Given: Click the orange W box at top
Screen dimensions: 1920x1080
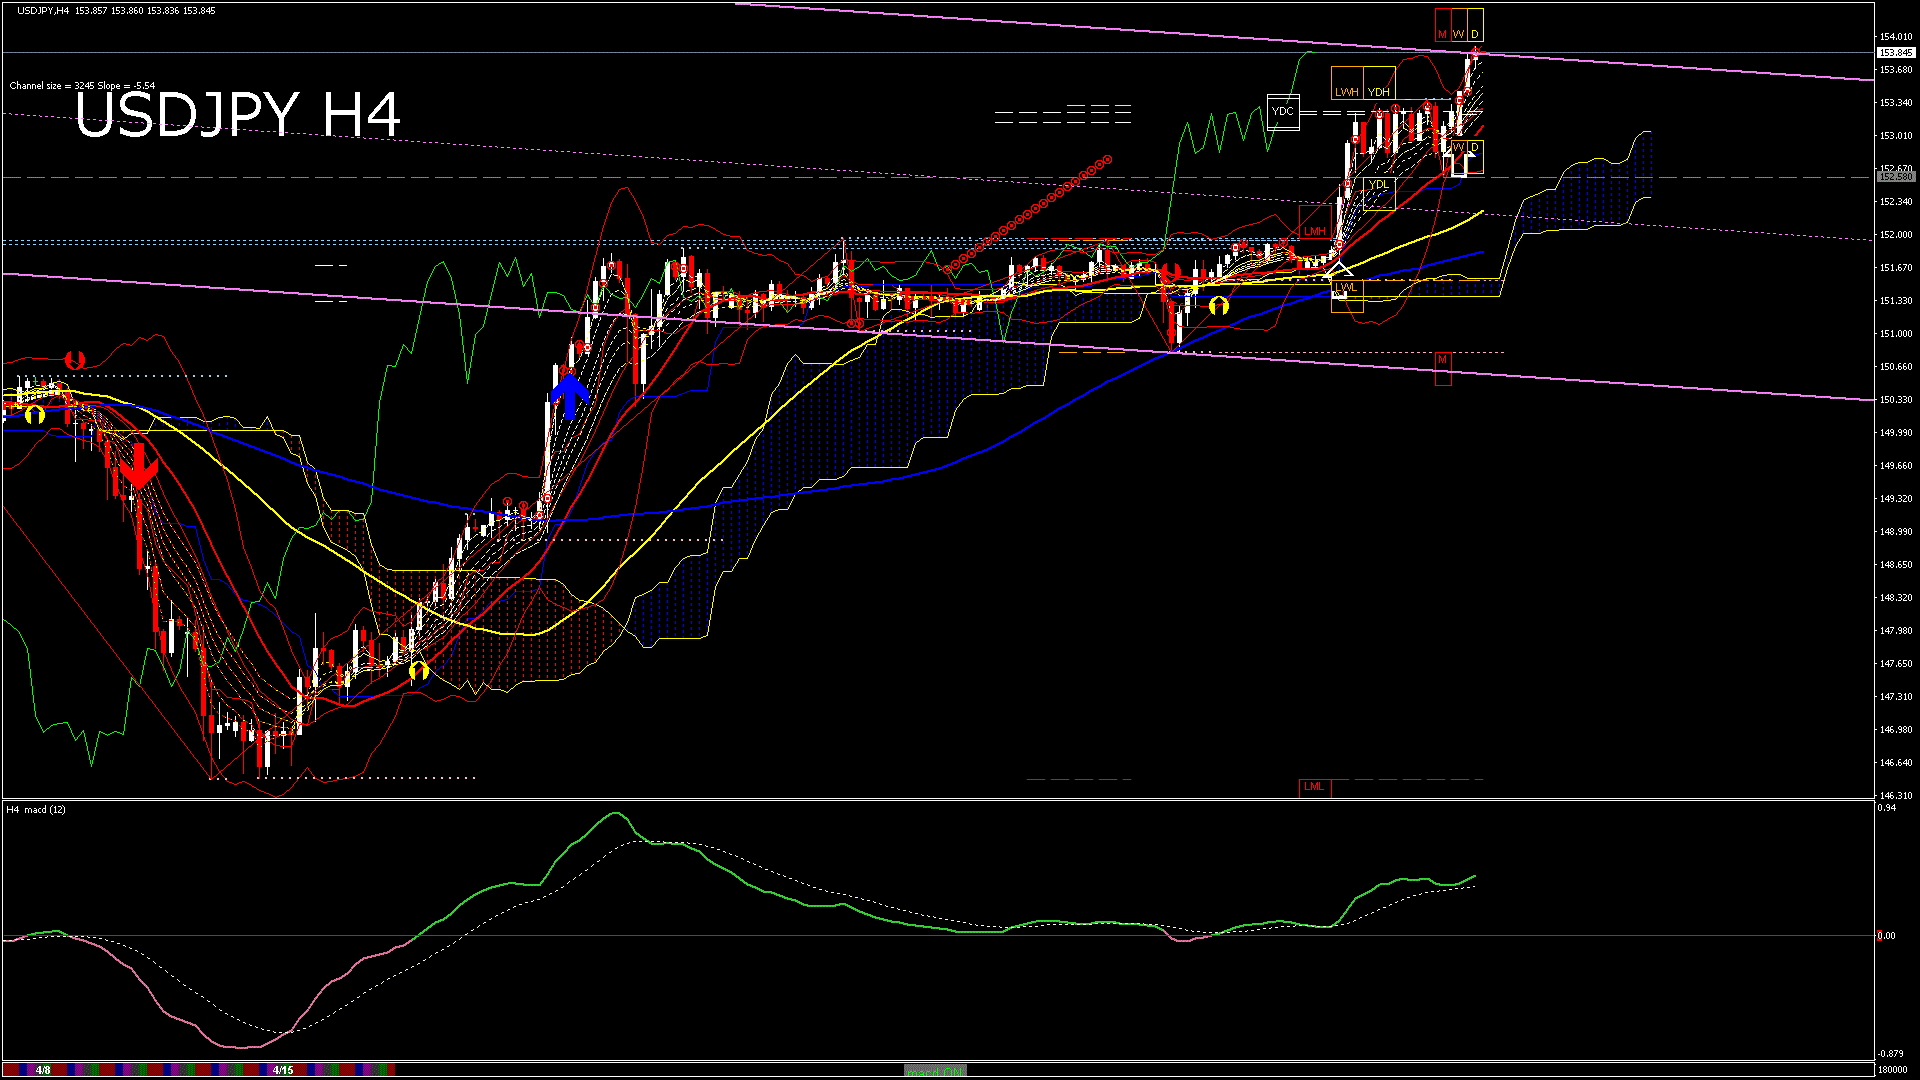Looking at the screenshot, I should (x=1459, y=24).
